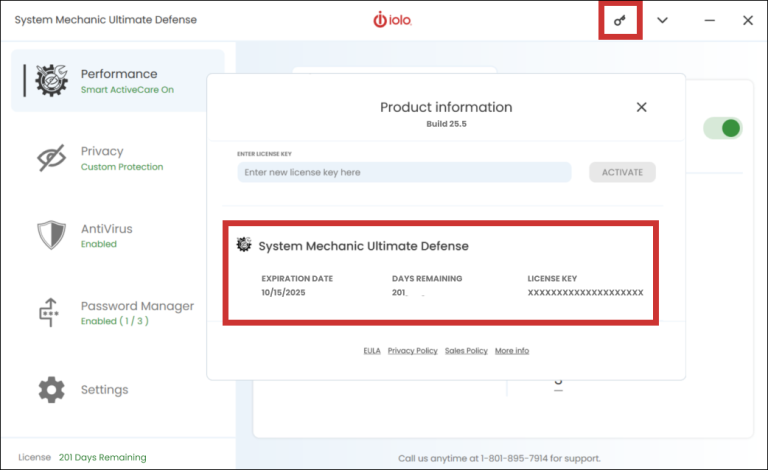Click the Privacy crossed-eye icon
The width and height of the screenshot is (768, 470).
(51, 158)
